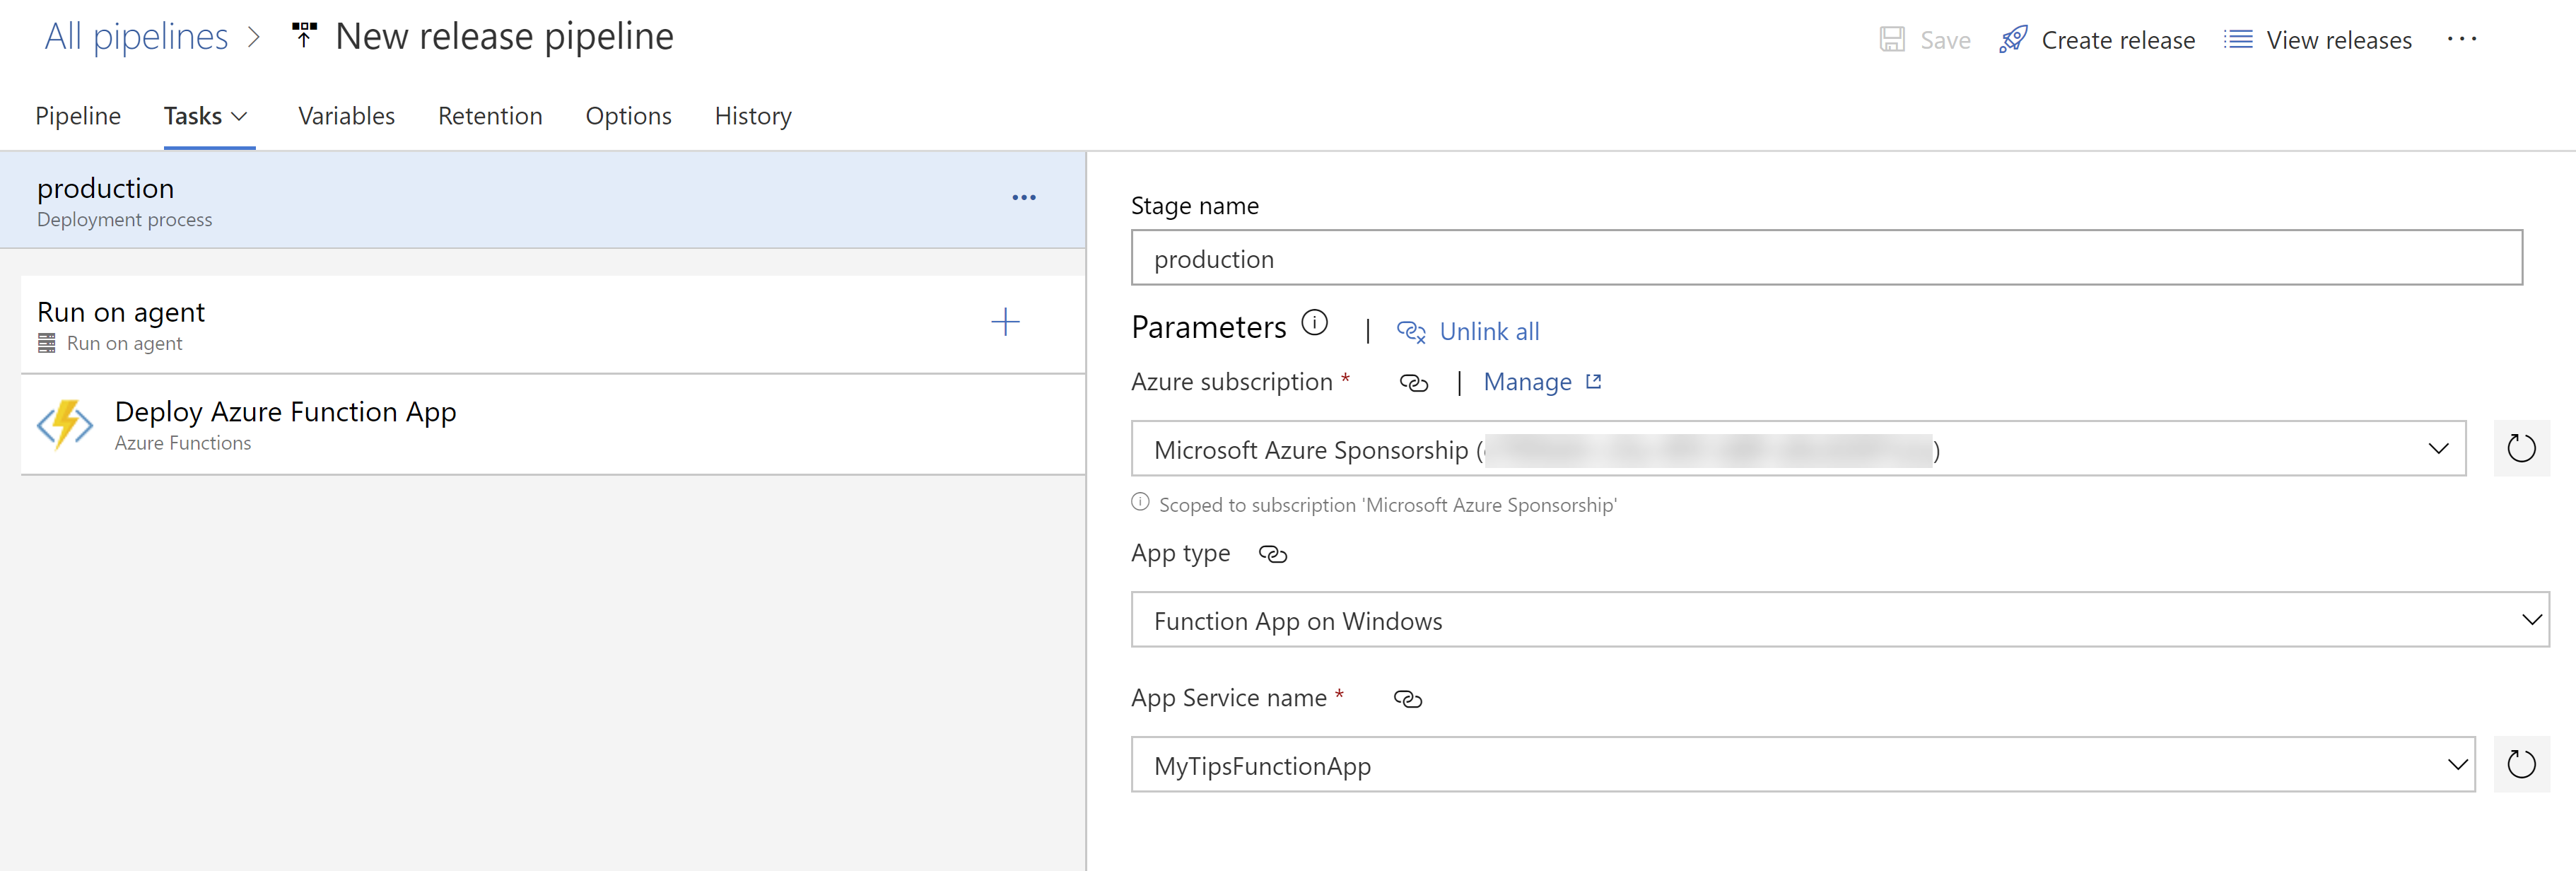
Task: Click the Save disk icon
Action: pos(1892,40)
